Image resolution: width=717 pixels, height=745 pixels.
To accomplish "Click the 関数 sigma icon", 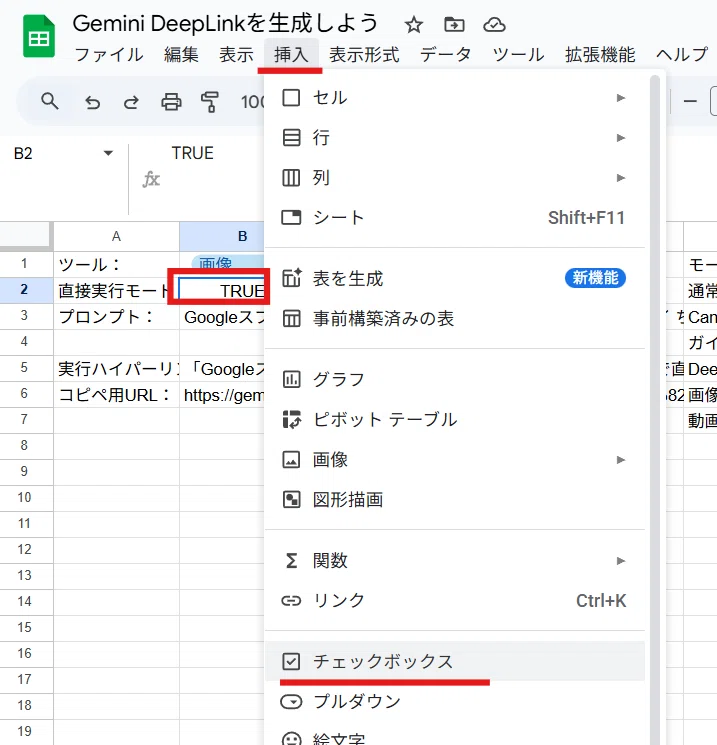I will coord(291,561).
